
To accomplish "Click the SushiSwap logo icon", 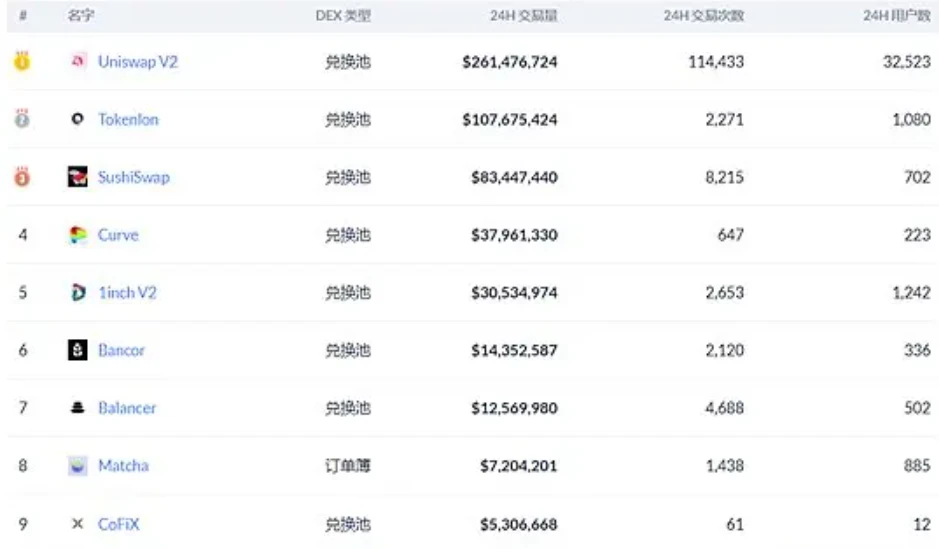I will coord(78,178).
